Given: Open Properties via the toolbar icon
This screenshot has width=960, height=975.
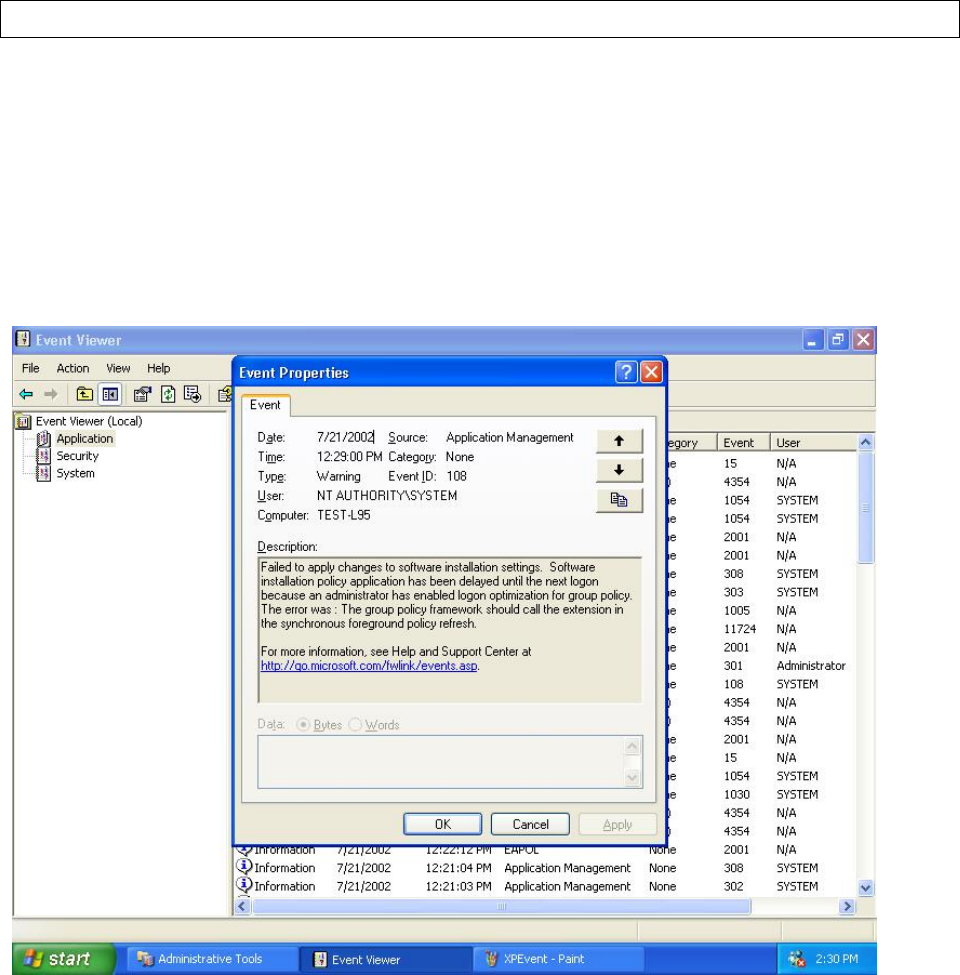Looking at the screenshot, I should 142,394.
